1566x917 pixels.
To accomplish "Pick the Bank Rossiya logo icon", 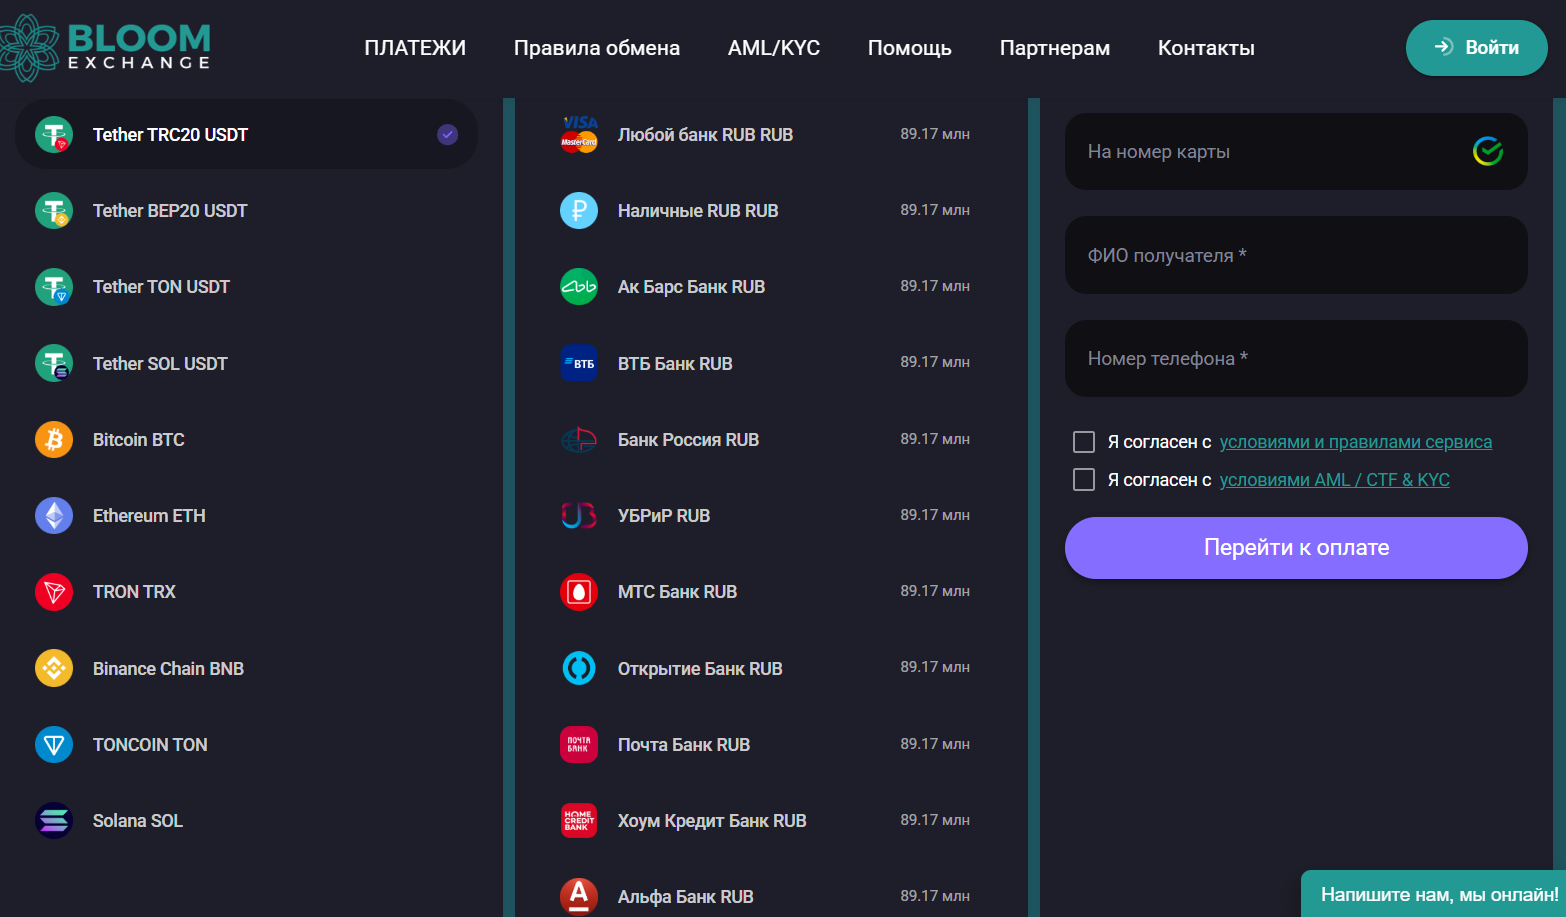I will (x=579, y=439).
